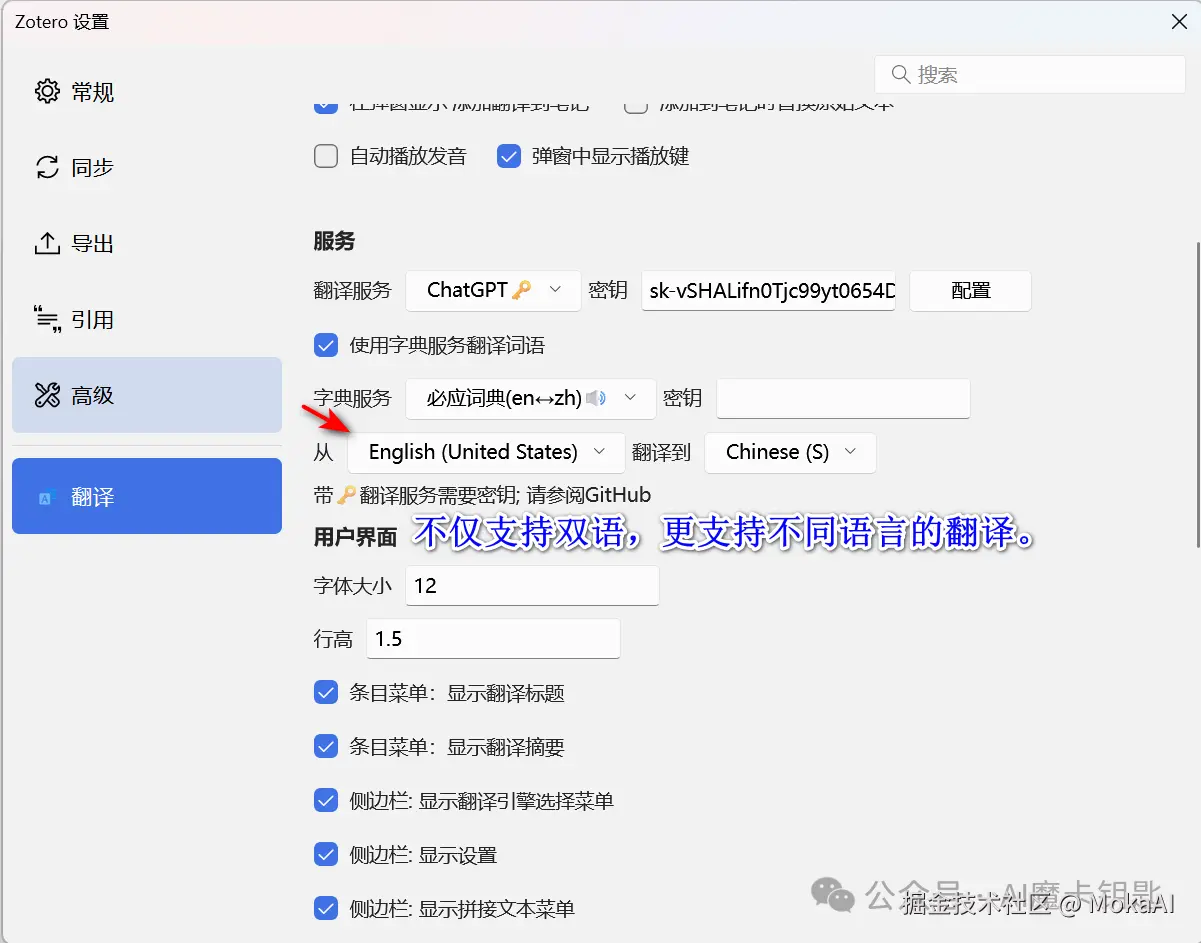取消勾选弹窗中显示播放键
Image resolution: width=1201 pixels, height=943 pixels.
(x=509, y=156)
